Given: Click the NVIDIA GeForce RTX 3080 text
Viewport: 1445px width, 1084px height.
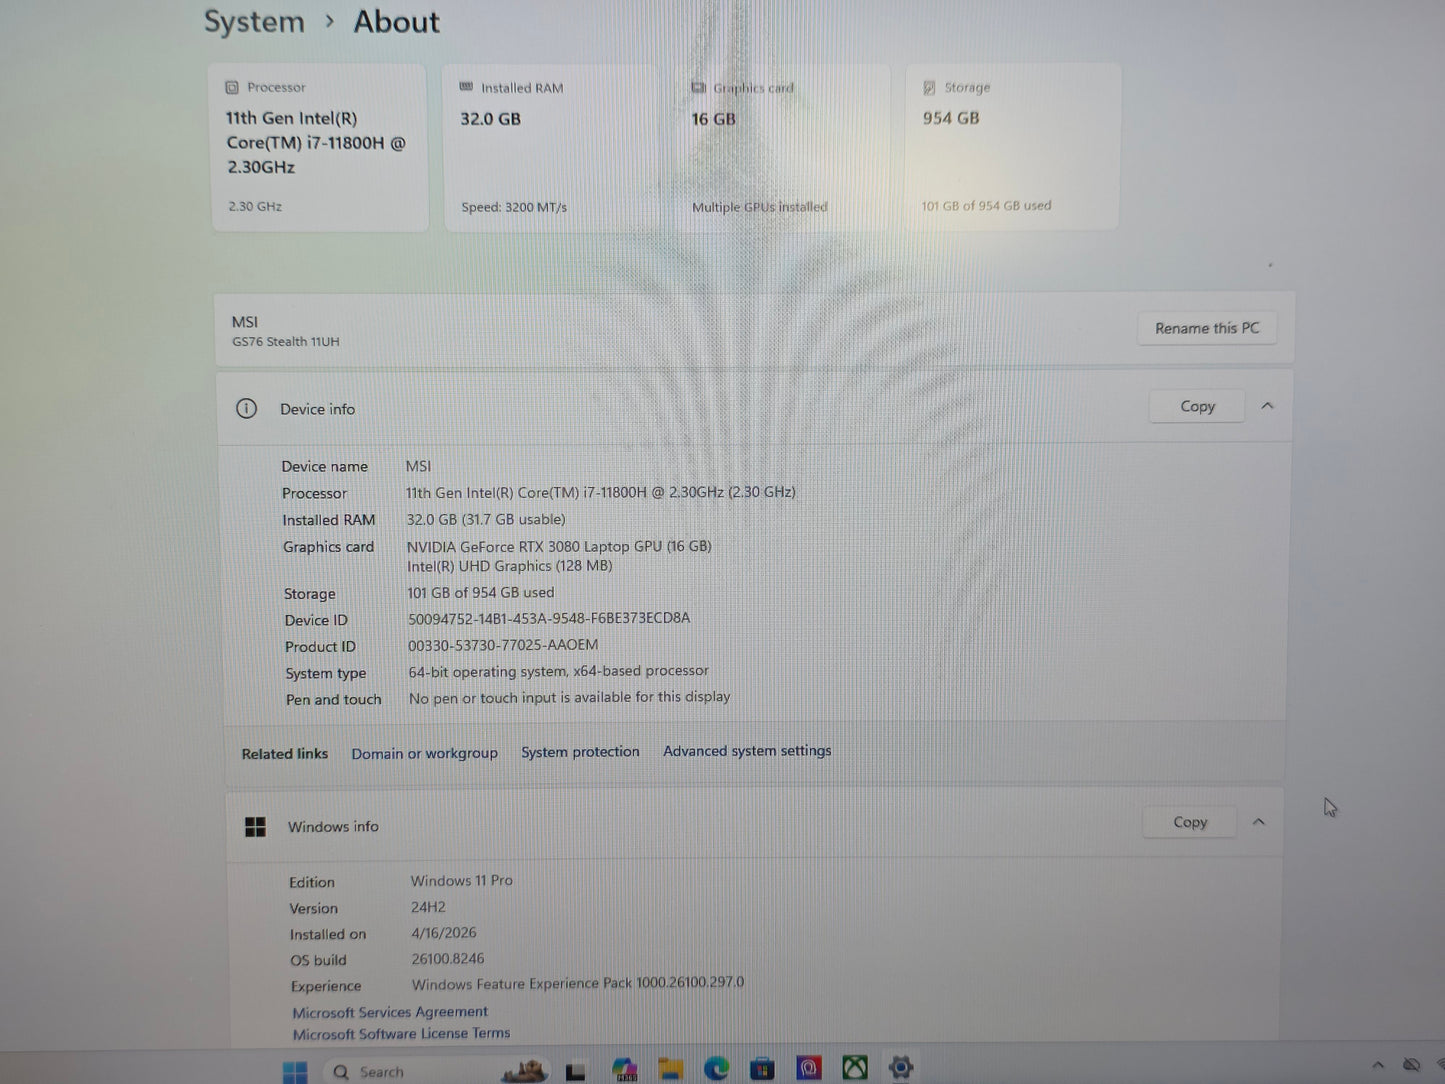Looking at the screenshot, I should click(559, 547).
